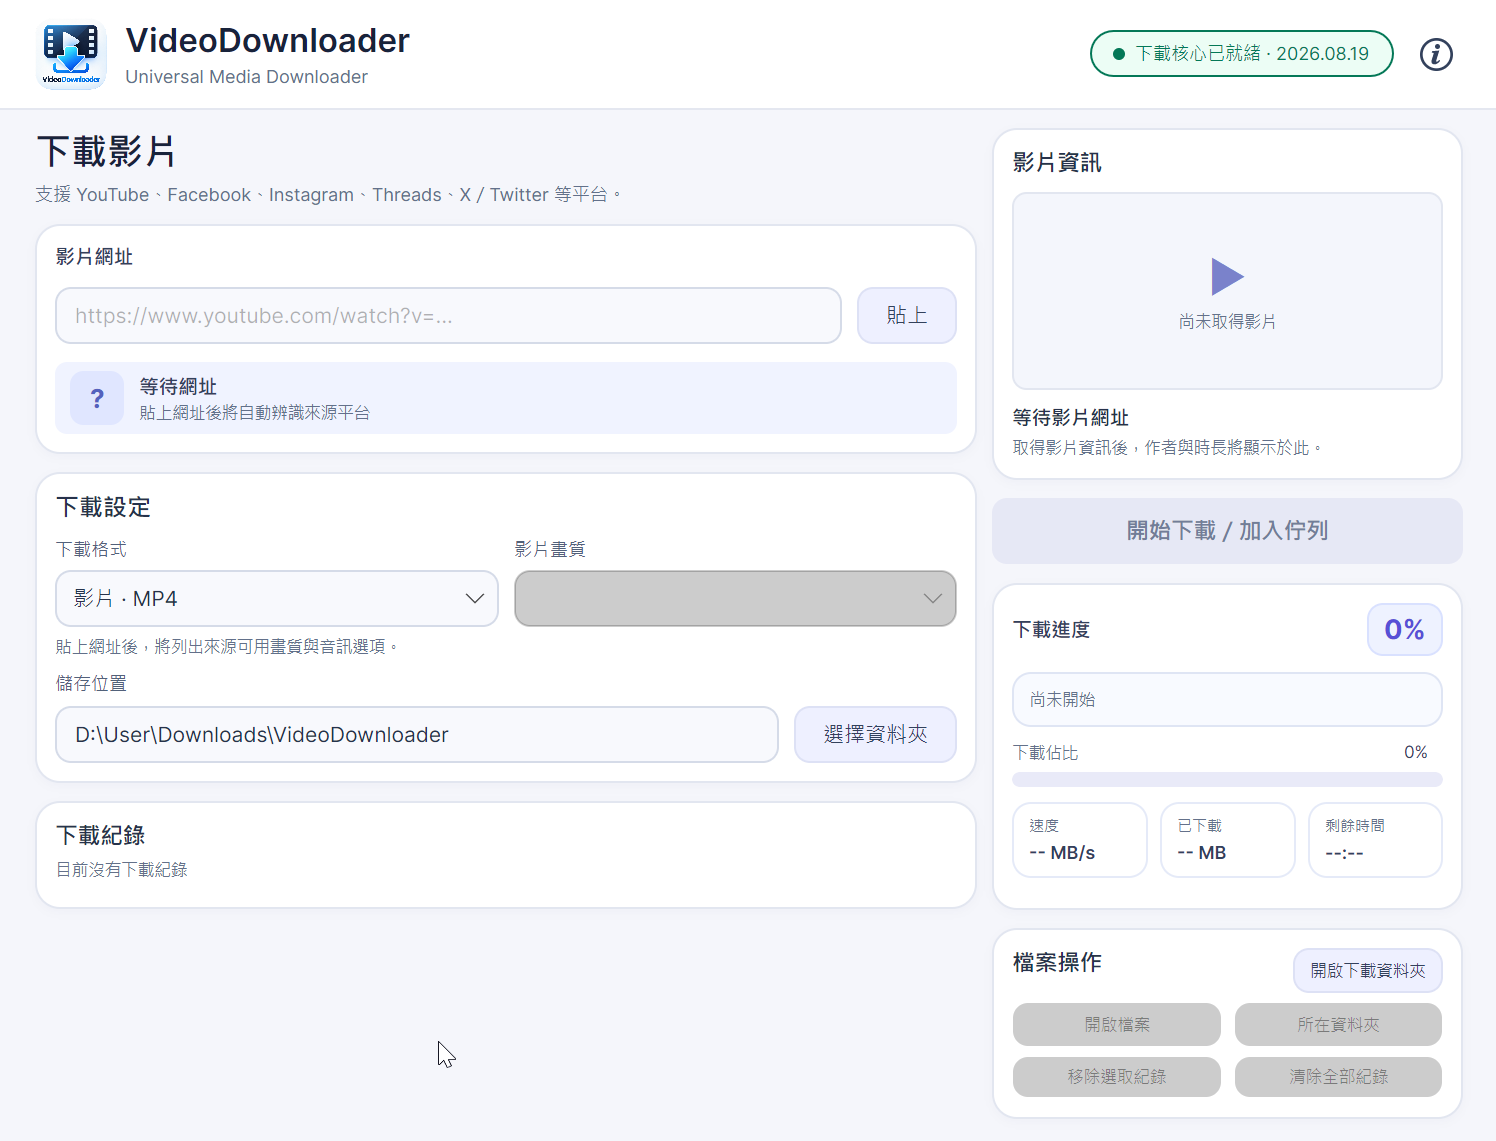Click the storage path field
Image resolution: width=1496 pixels, height=1141 pixels.
pyautogui.click(x=417, y=735)
